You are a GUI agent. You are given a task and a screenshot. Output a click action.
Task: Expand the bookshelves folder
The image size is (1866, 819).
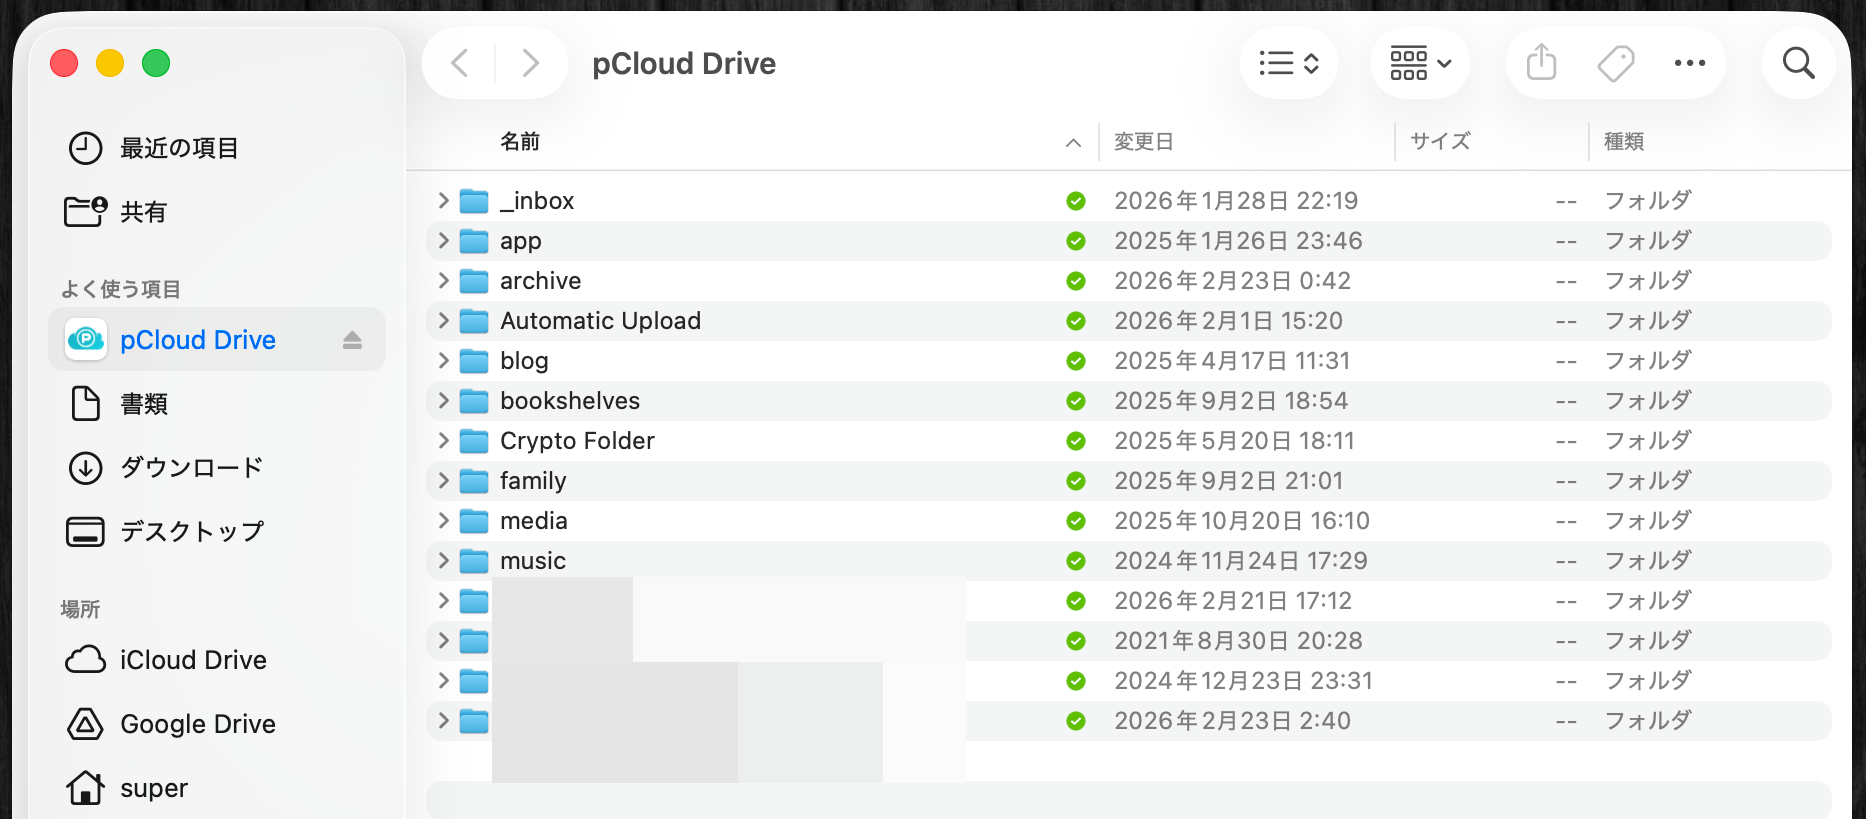pos(443,400)
